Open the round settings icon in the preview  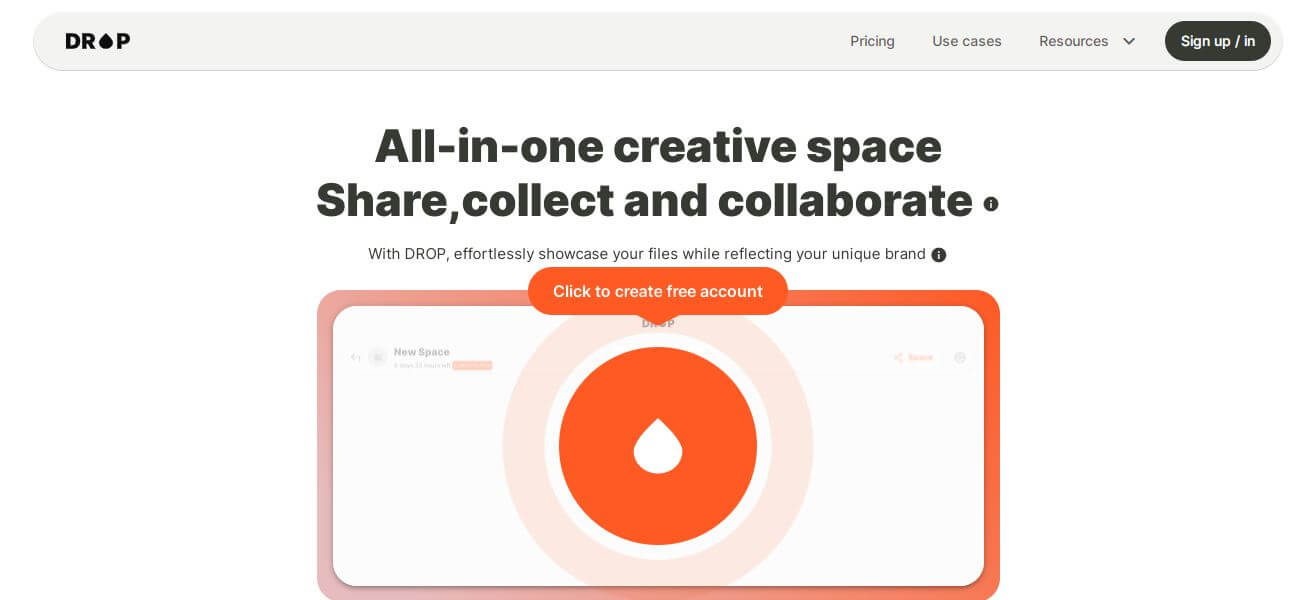960,357
